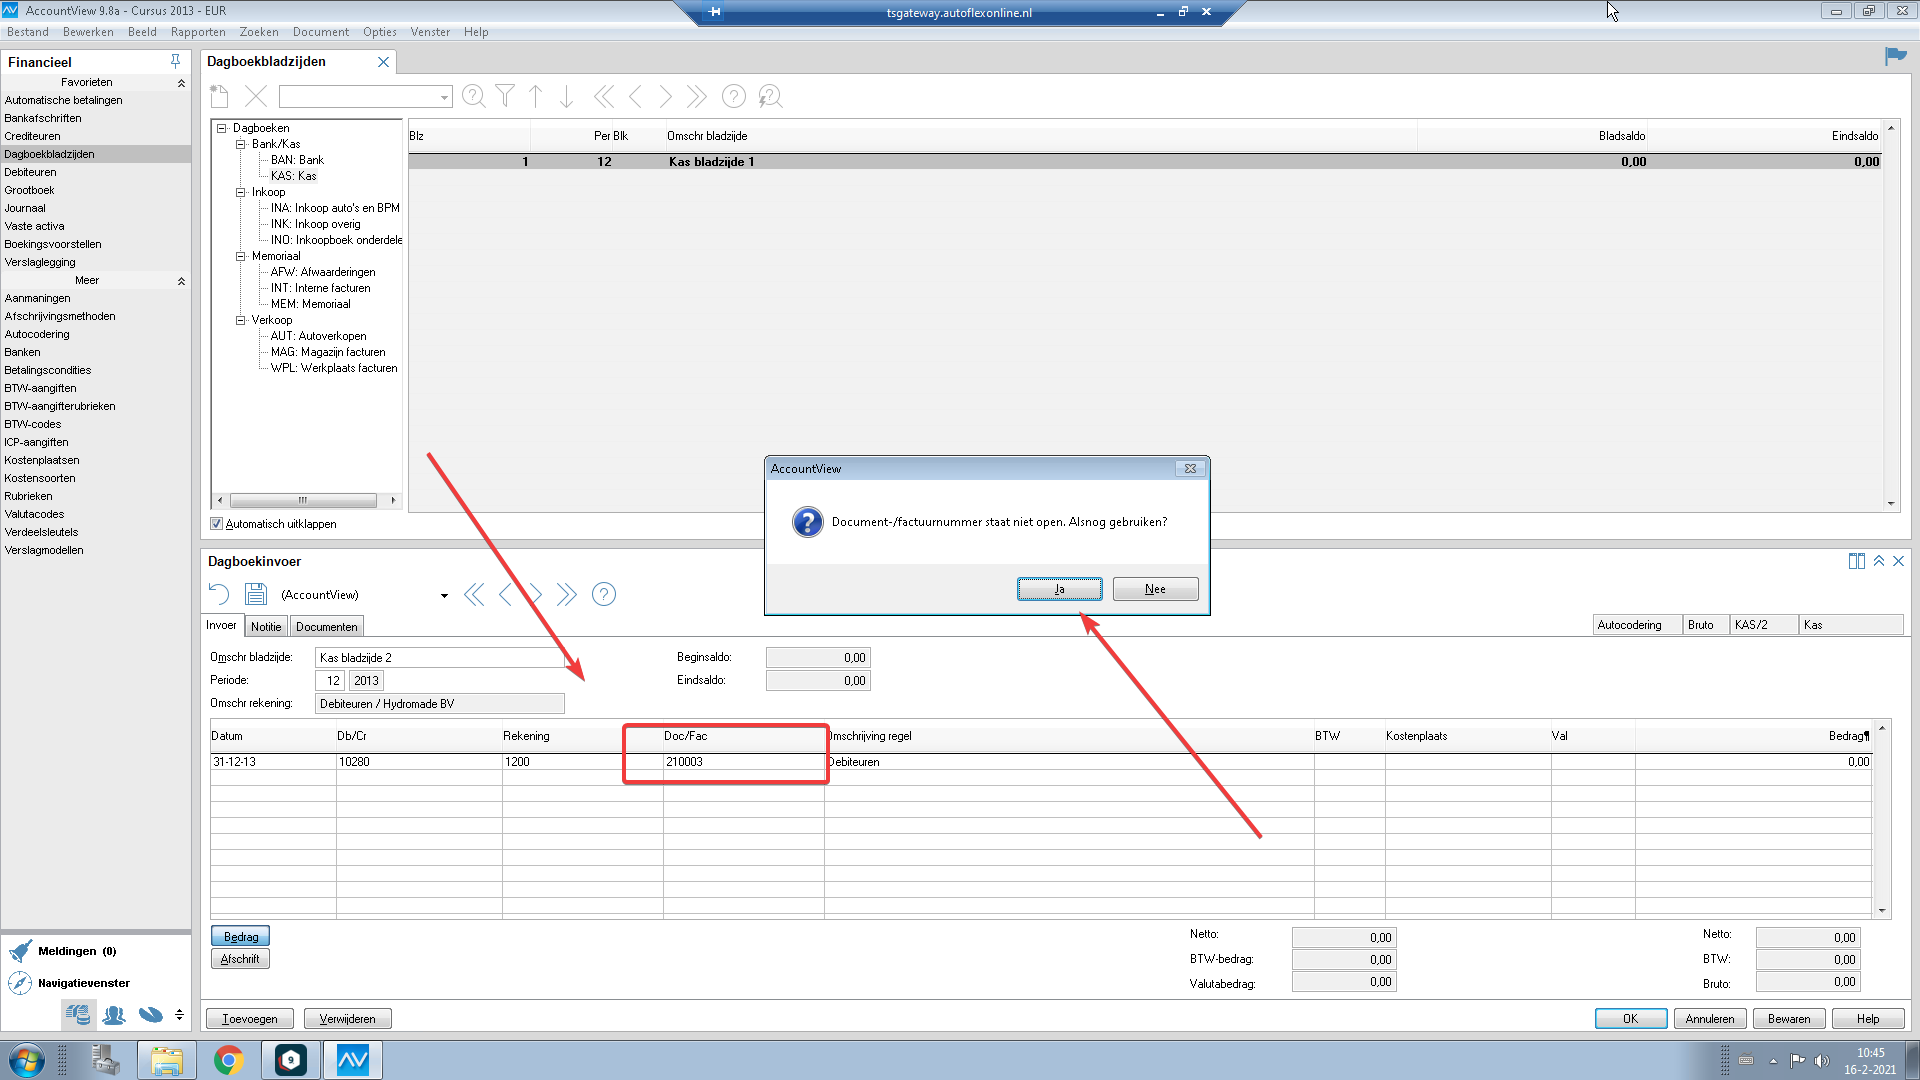Select KAS: Kas in the tree
This screenshot has height=1080, width=1920.
(293, 176)
